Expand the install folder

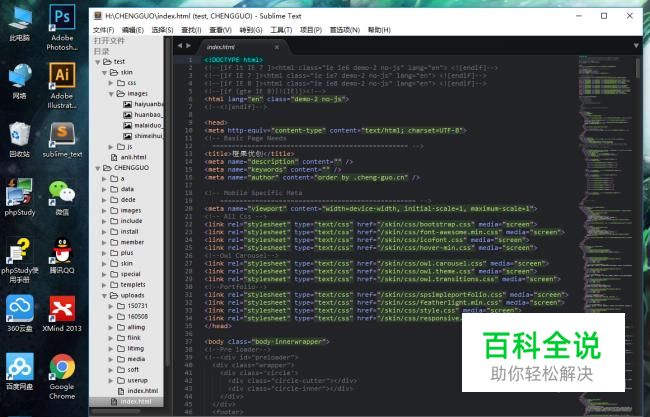click(x=104, y=232)
